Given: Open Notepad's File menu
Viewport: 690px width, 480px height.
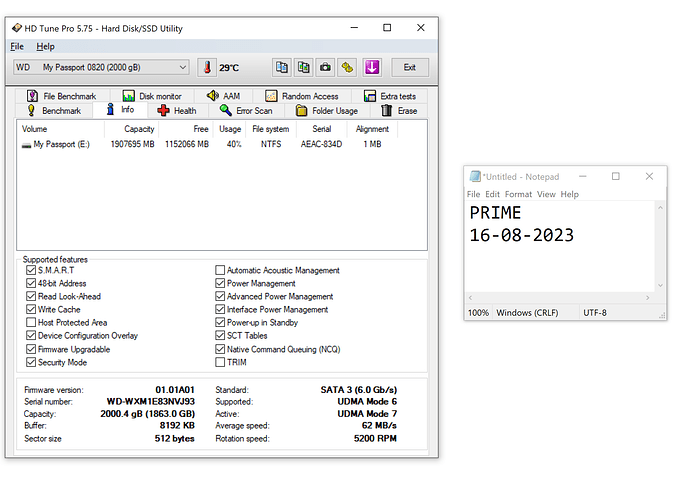Looking at the screenshot, I should pos(473,194).
